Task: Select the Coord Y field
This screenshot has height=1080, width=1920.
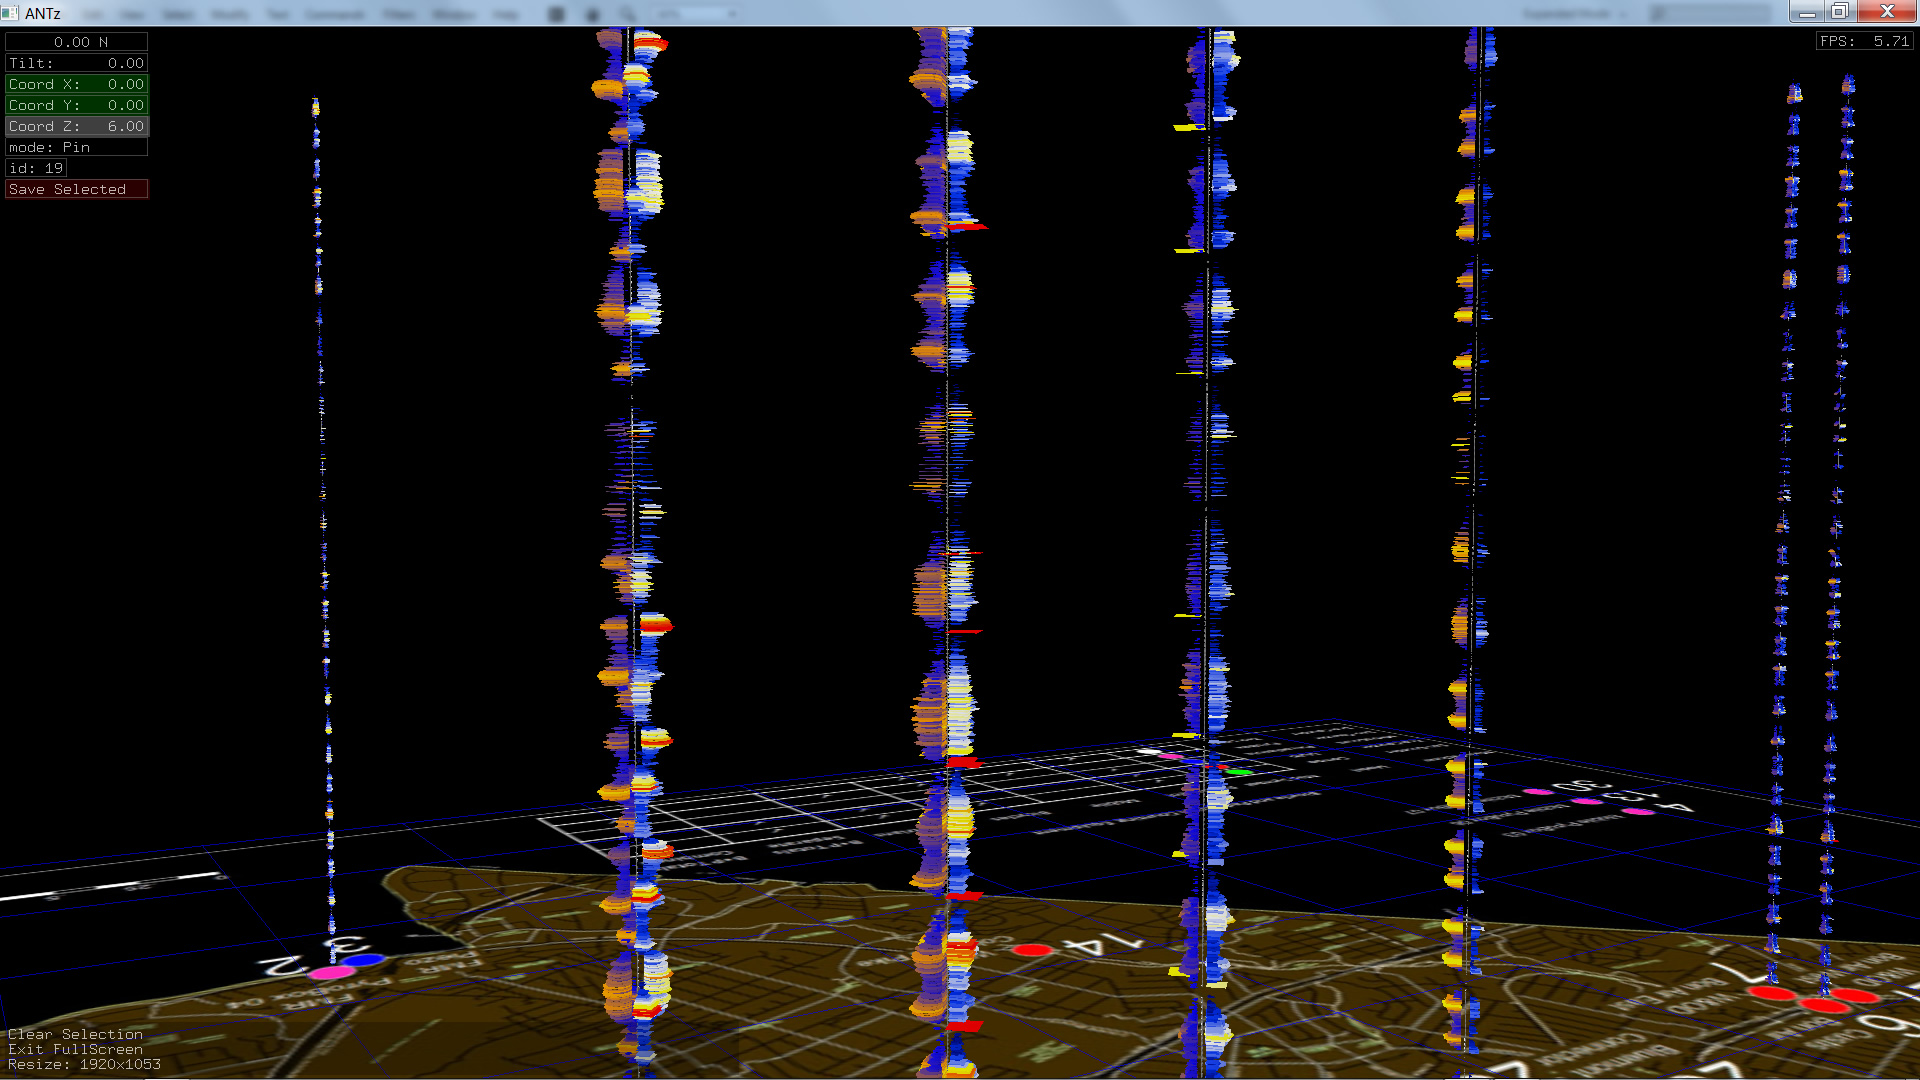Action: [76, 105]
